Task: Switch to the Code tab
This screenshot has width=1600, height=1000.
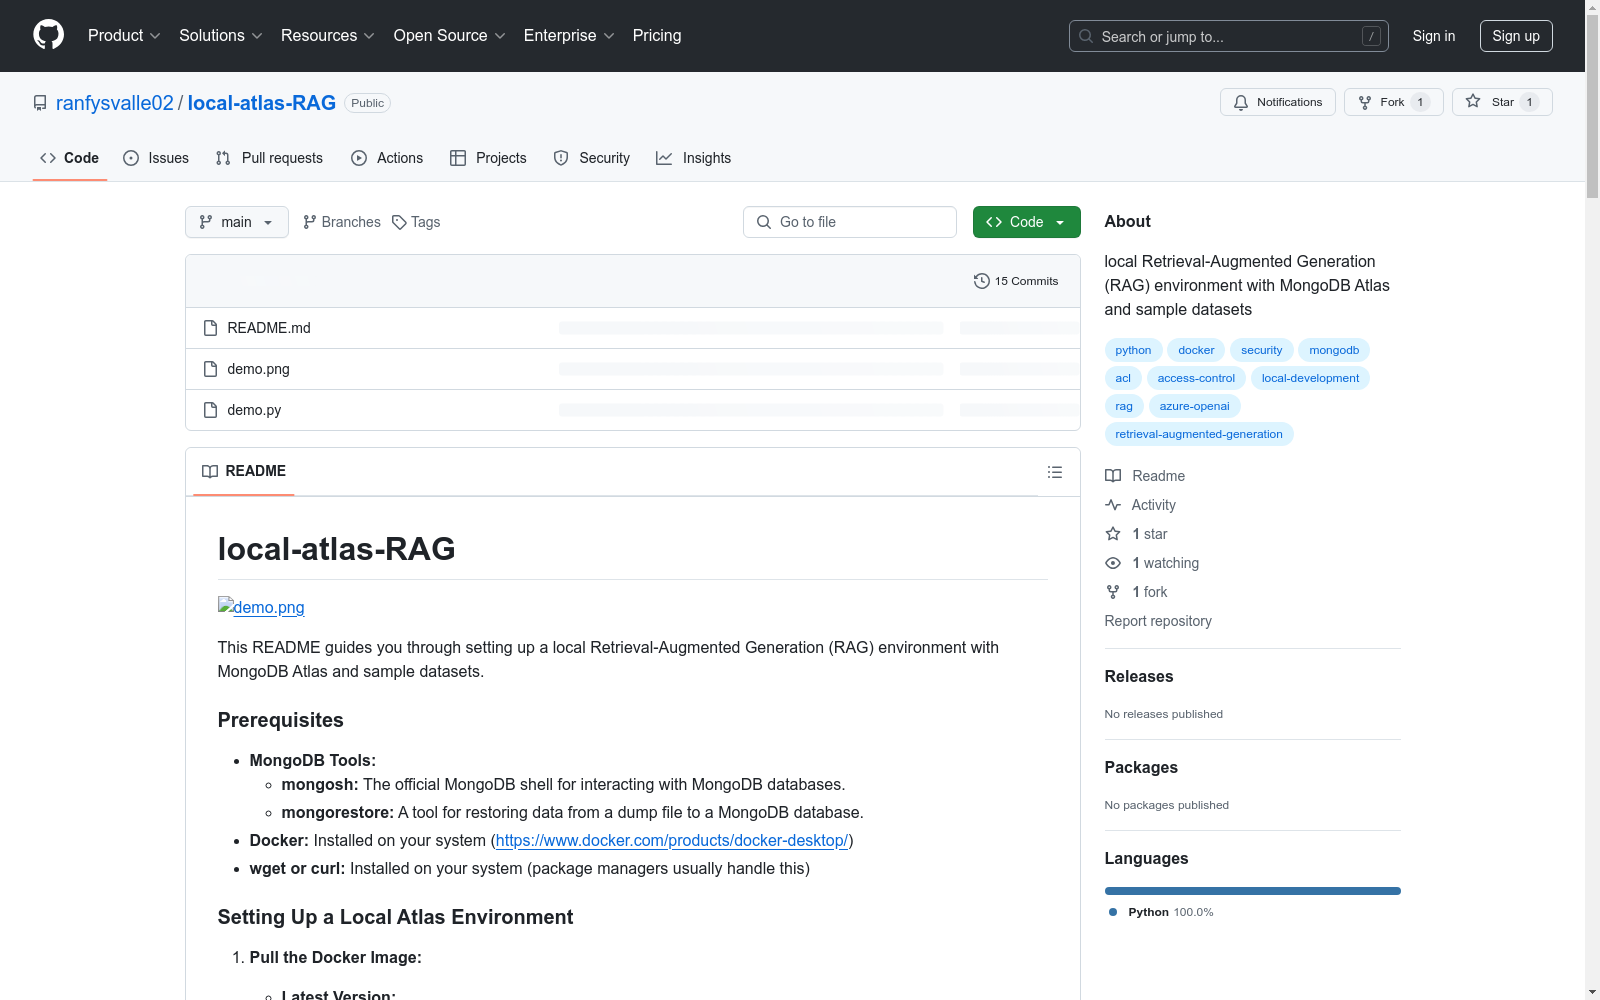Action: click(70, 158)
